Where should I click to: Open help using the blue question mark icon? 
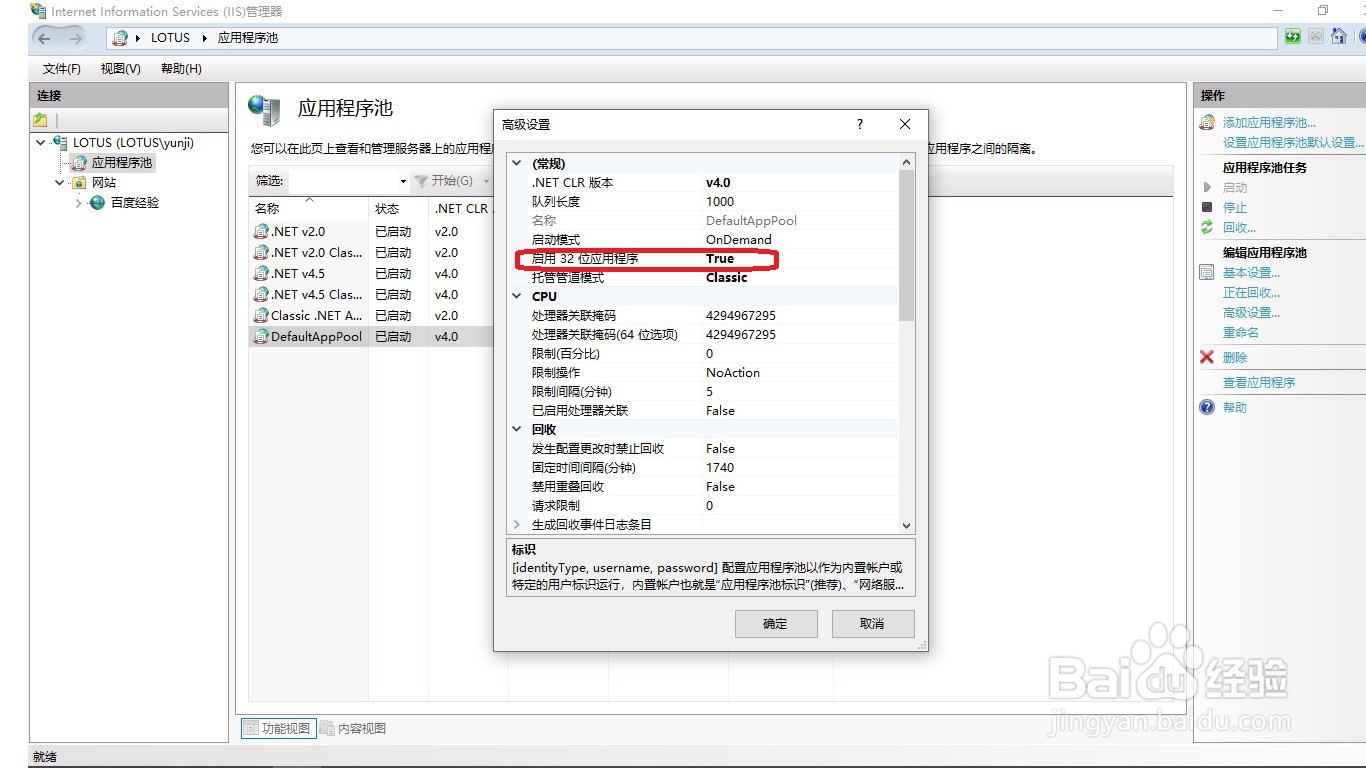pyautogui.click(x=1205, y=407)
